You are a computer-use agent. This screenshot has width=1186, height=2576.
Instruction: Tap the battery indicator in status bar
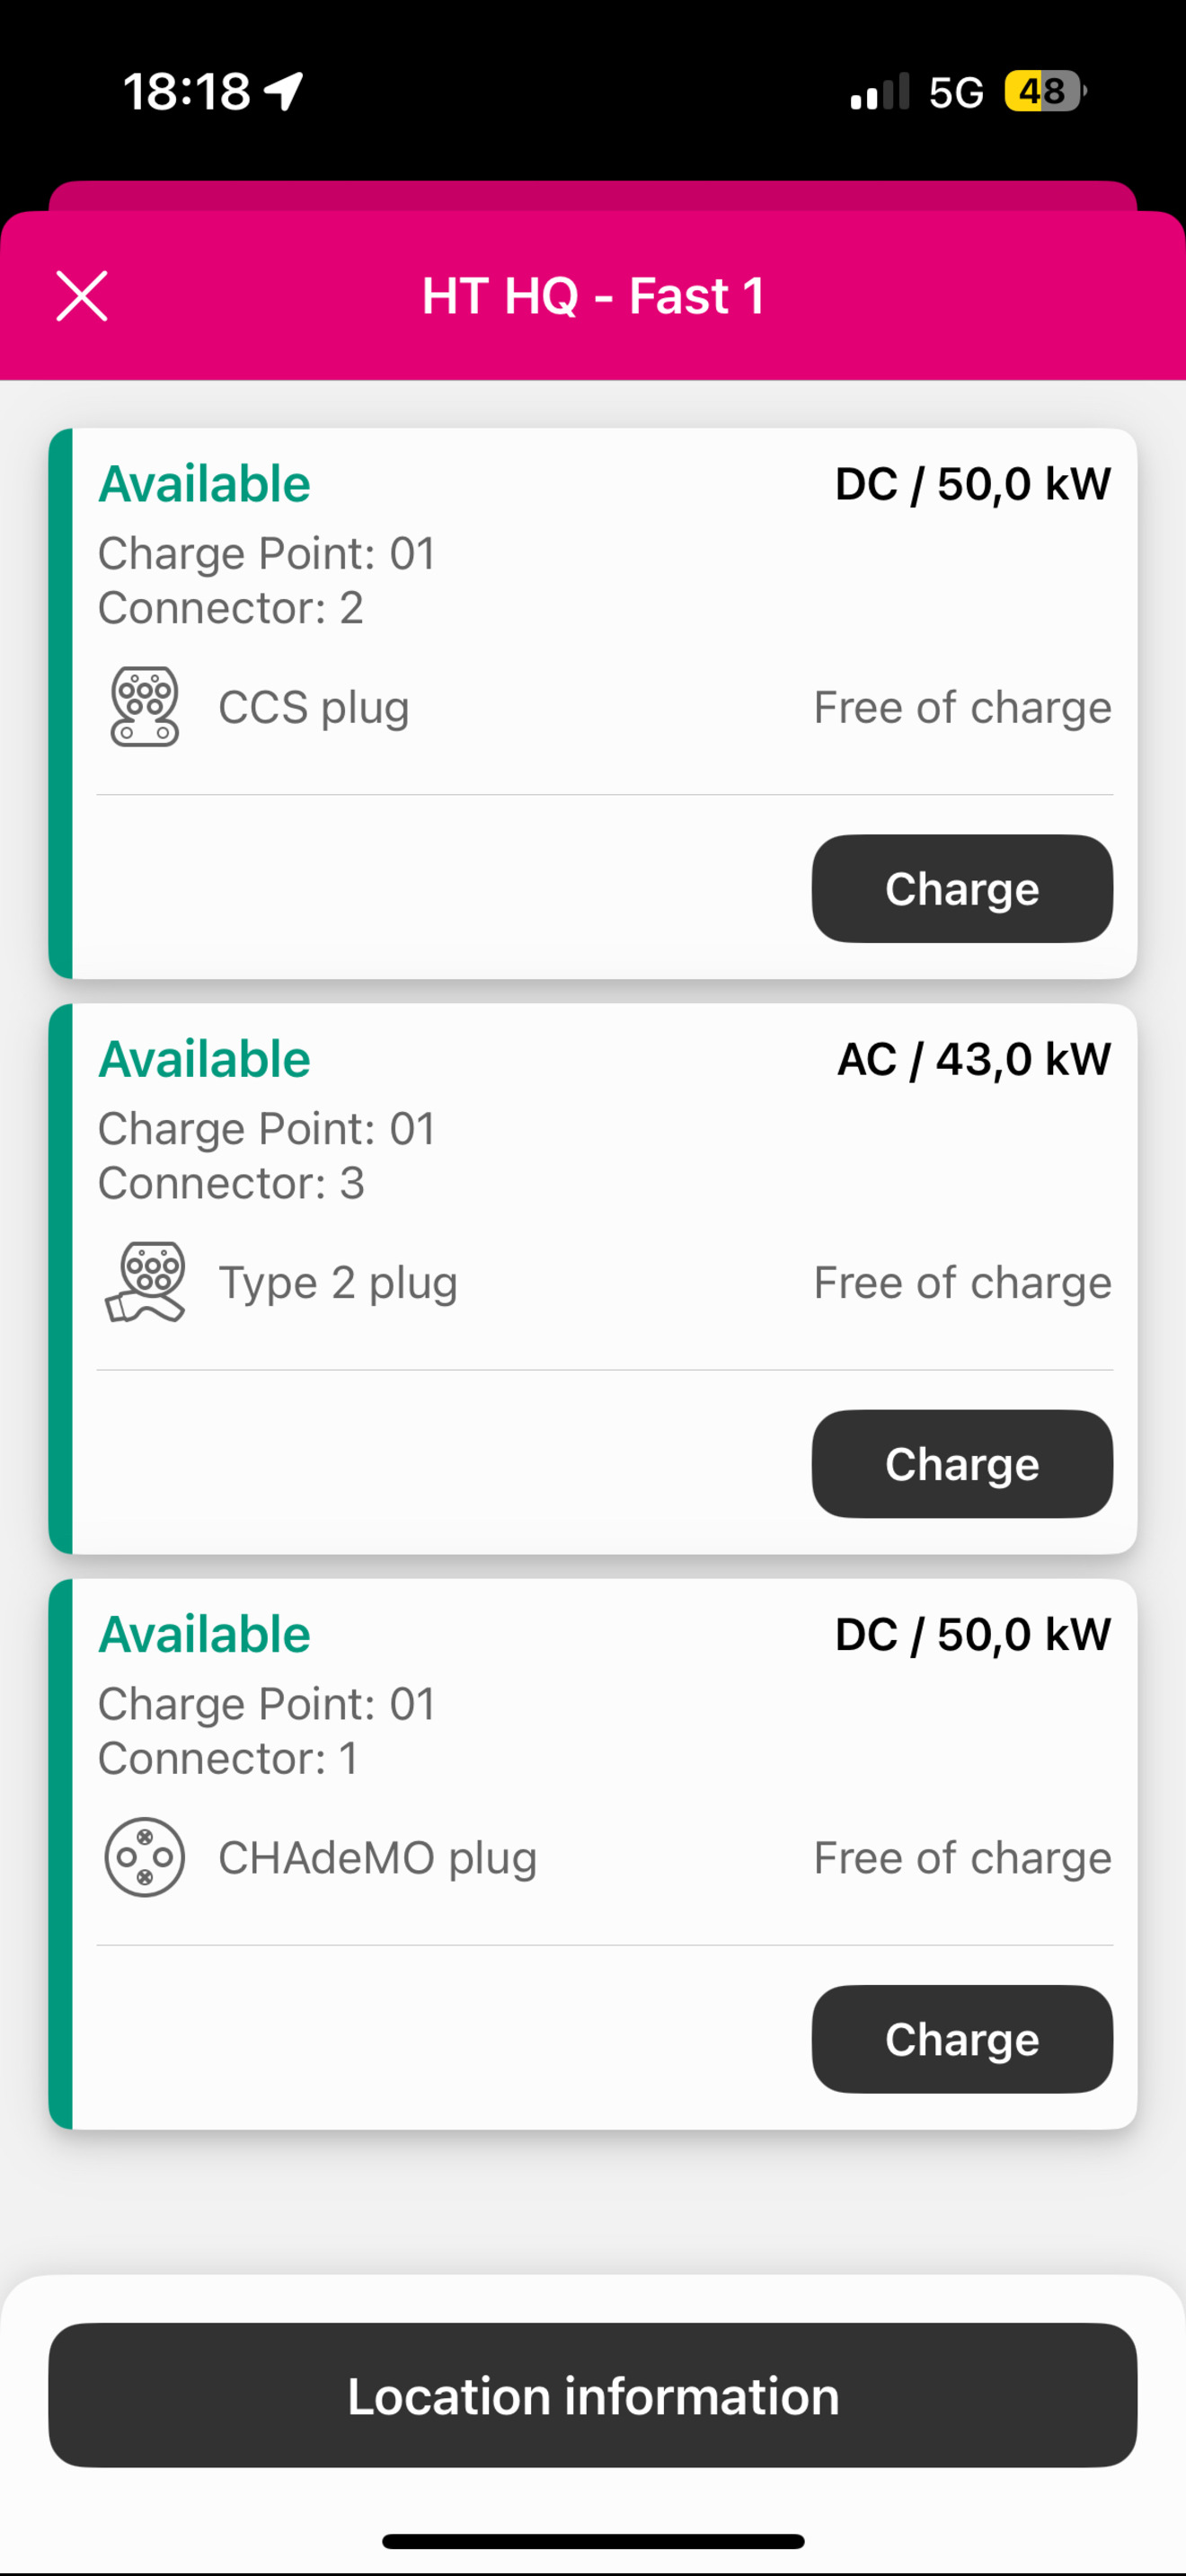(1045, 91)
